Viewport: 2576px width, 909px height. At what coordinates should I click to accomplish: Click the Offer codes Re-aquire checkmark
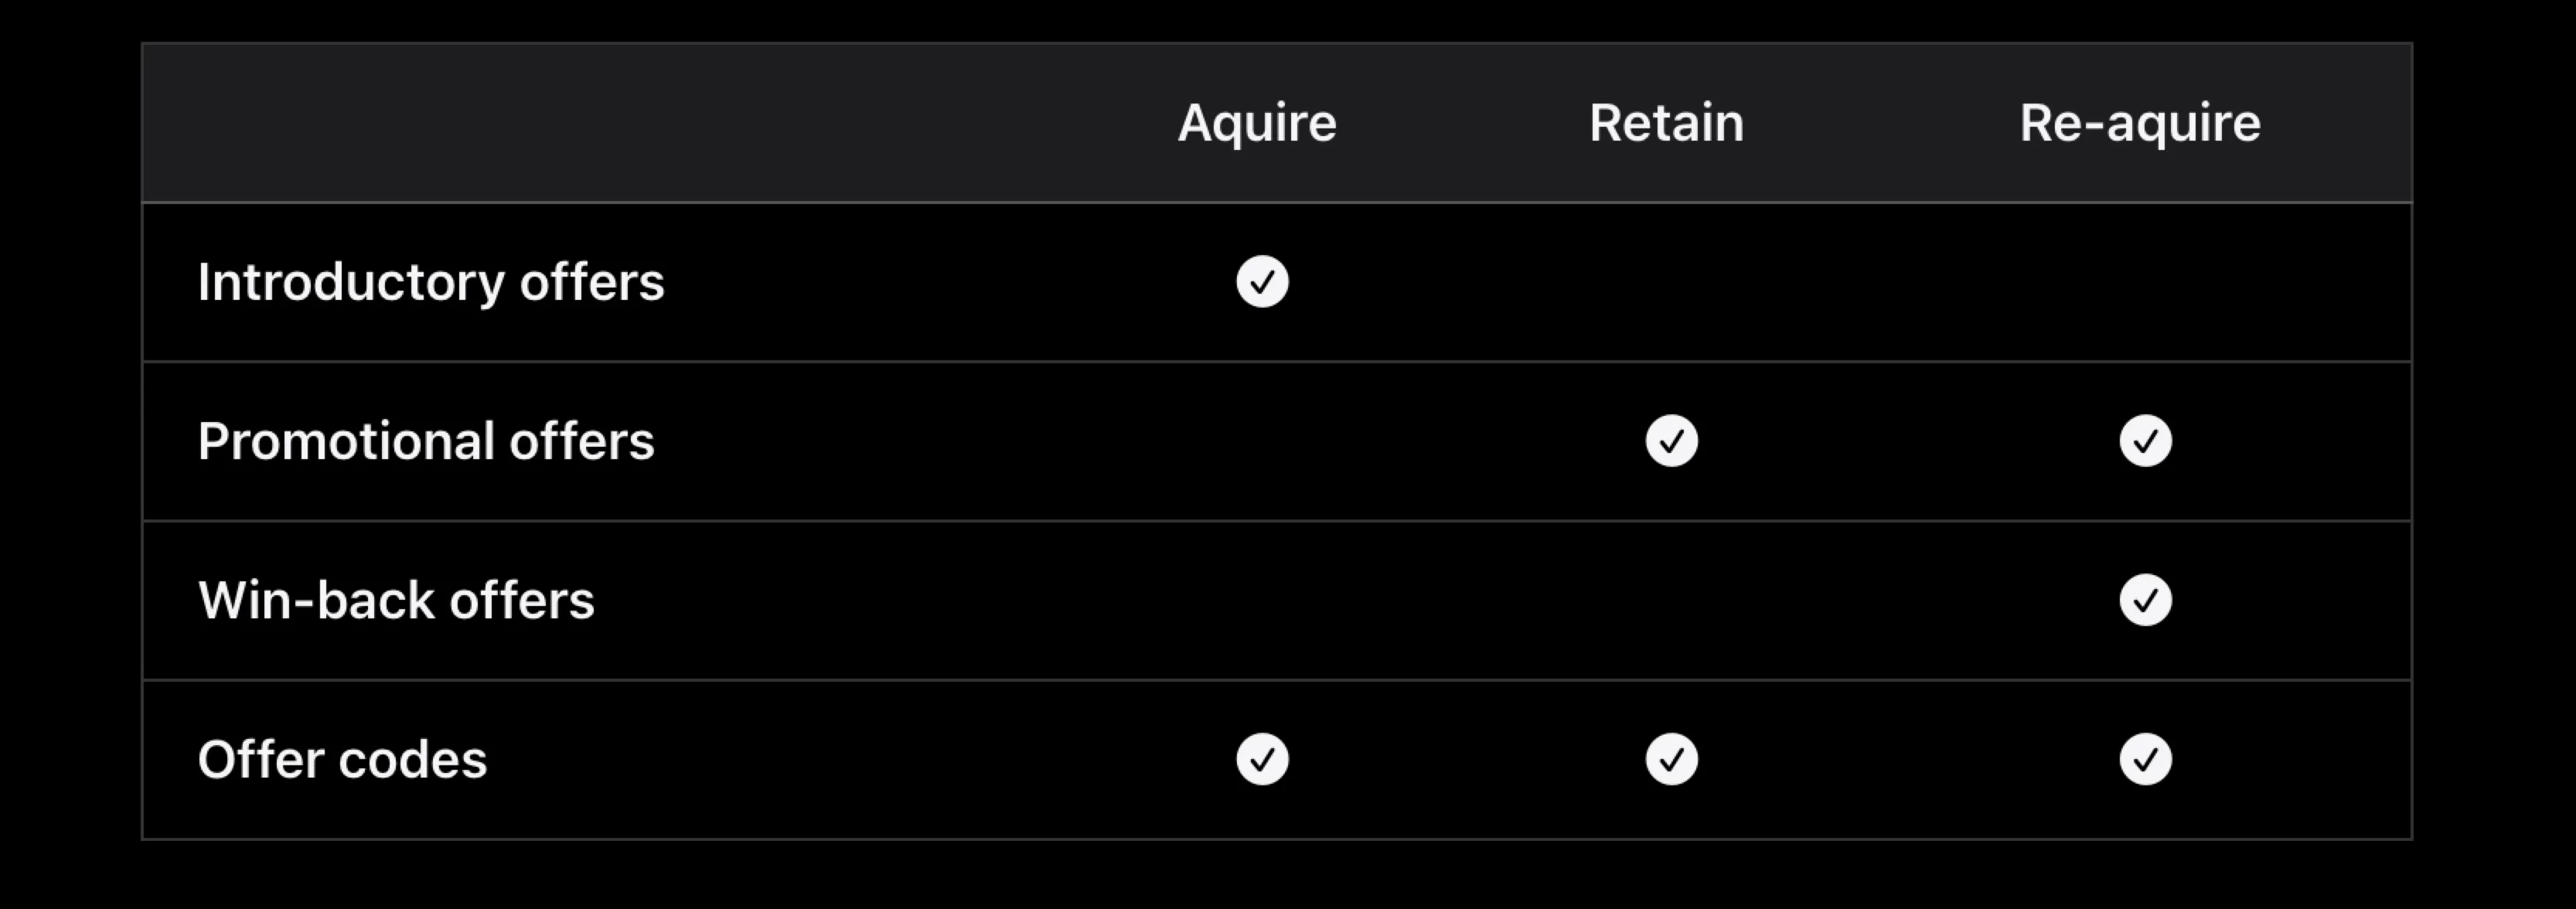2145,759
